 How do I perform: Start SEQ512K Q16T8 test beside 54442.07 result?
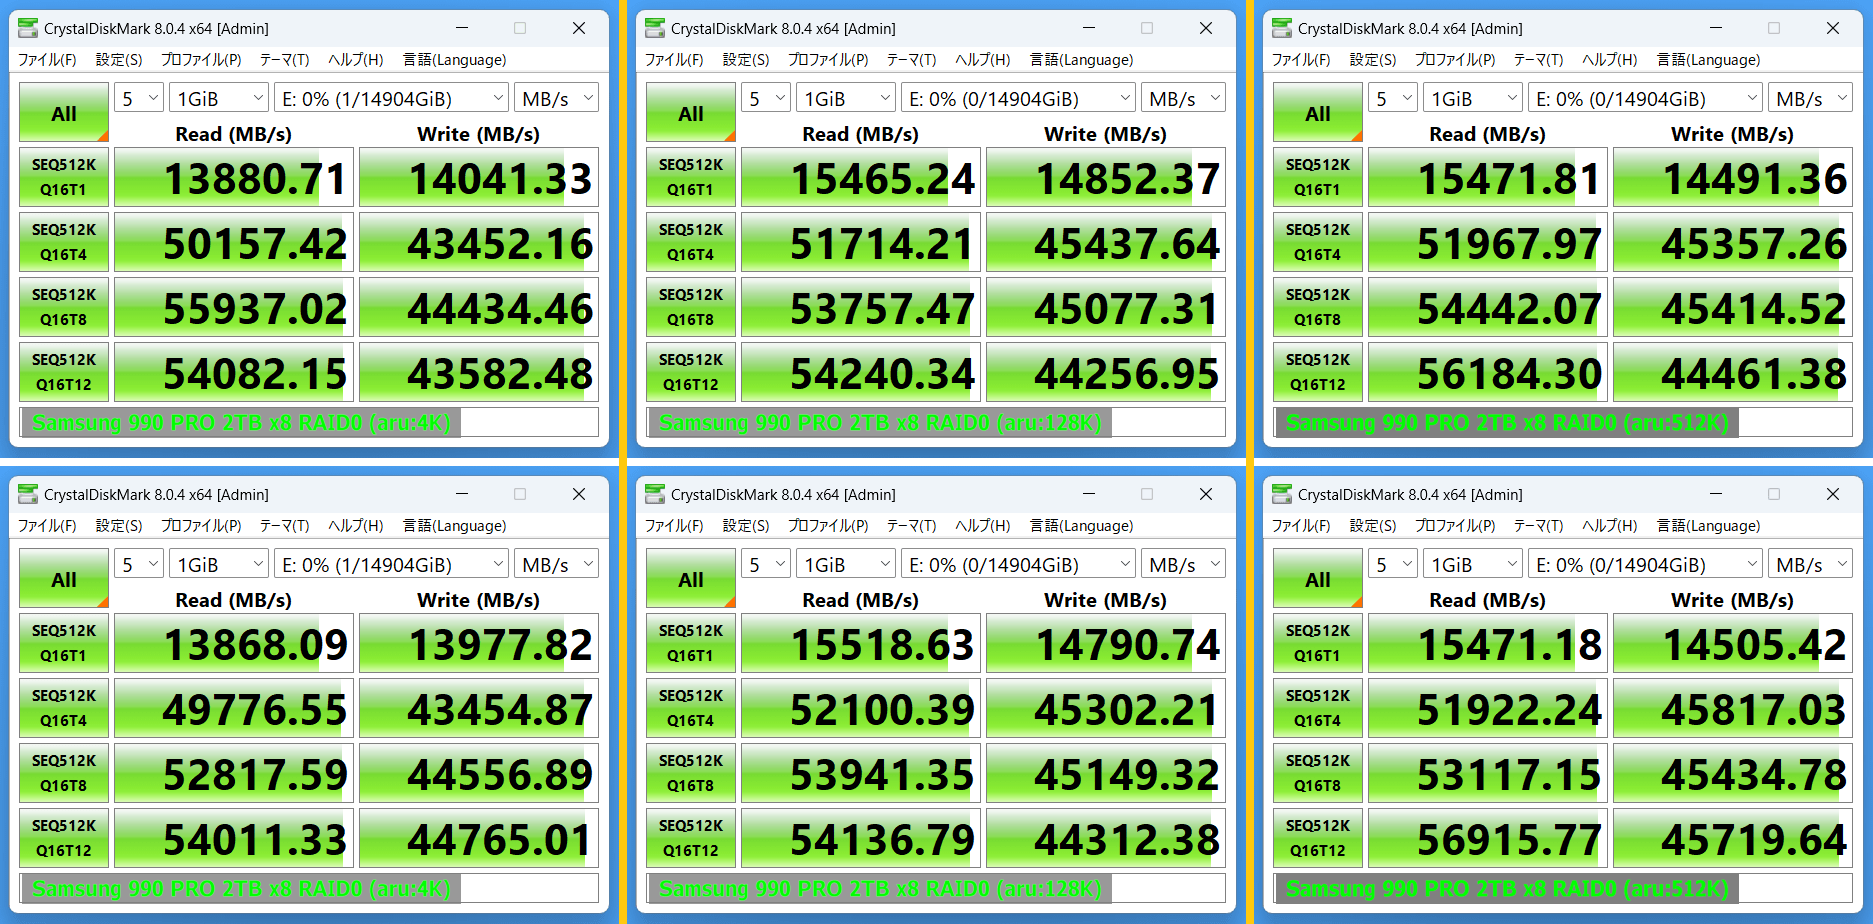click(1318, 307)
